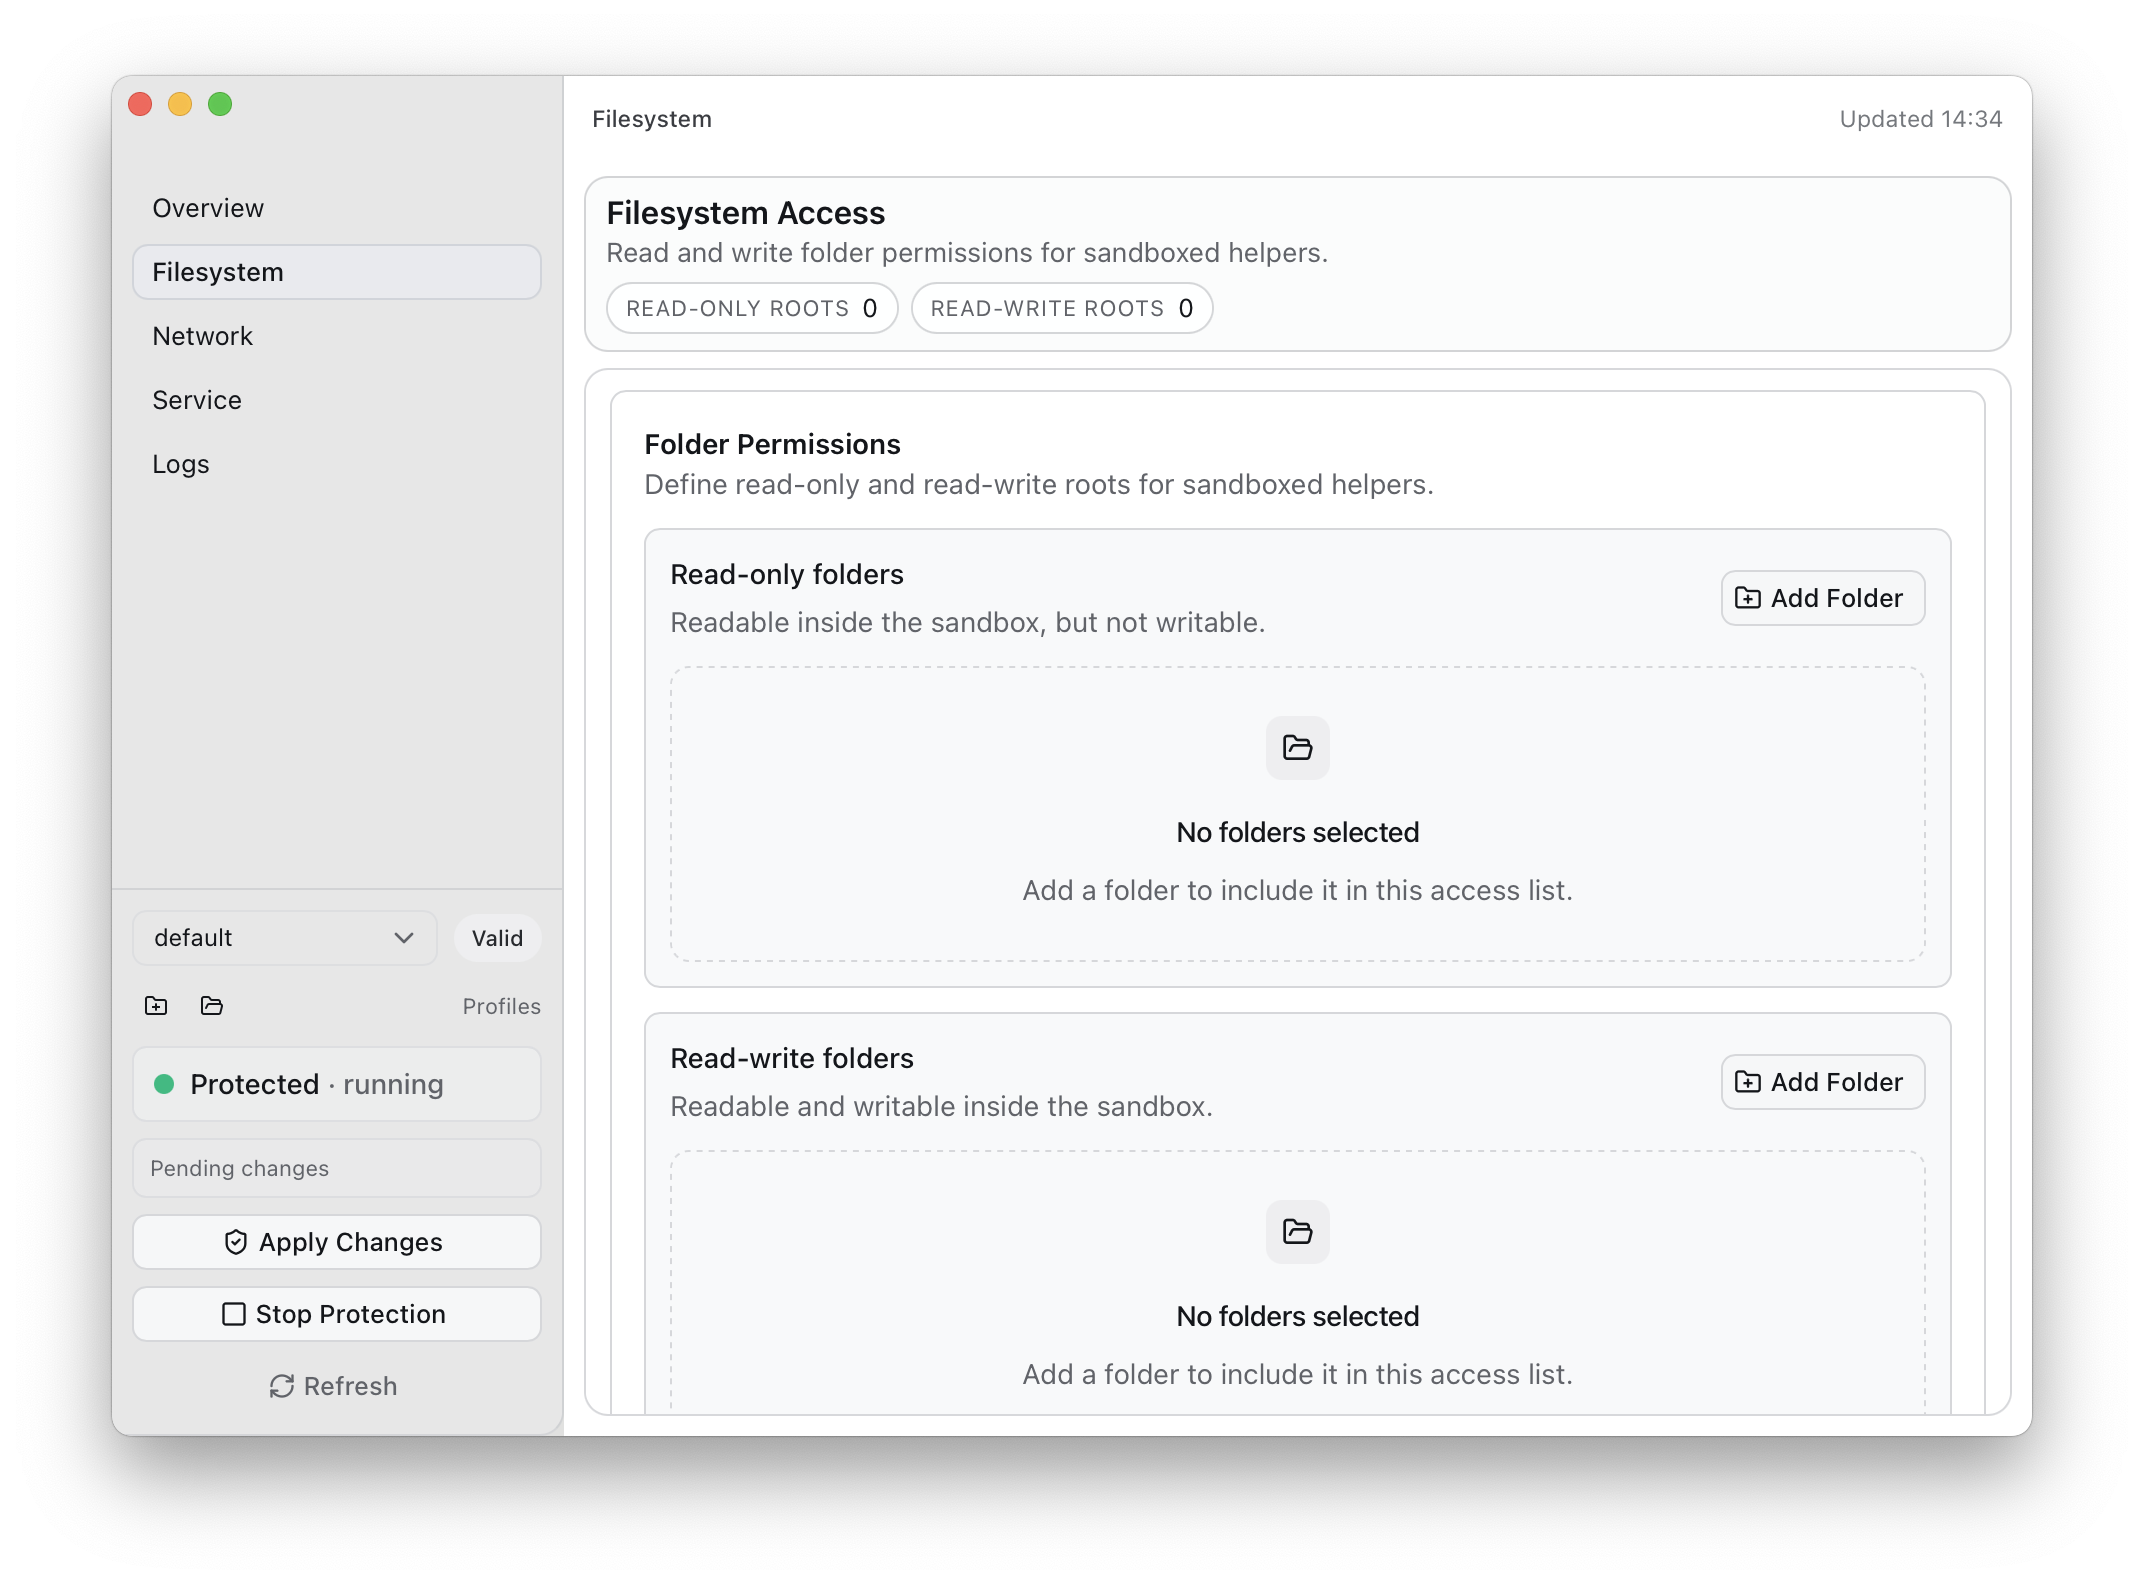Click the square checkbox icon on Stop Protection
This screenshot has width=2144, height=1584.
(x=234, y=1314)
